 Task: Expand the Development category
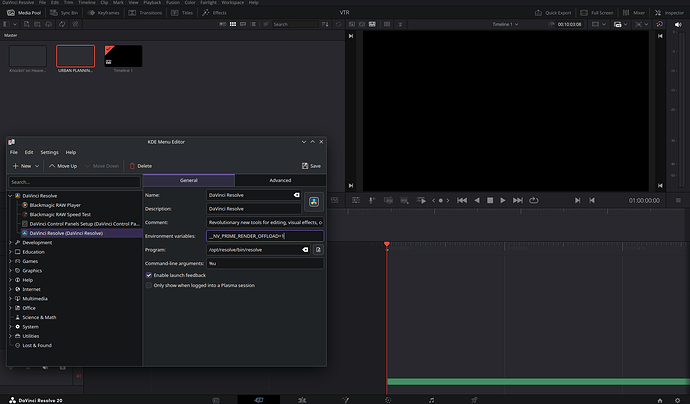[11, 242]
